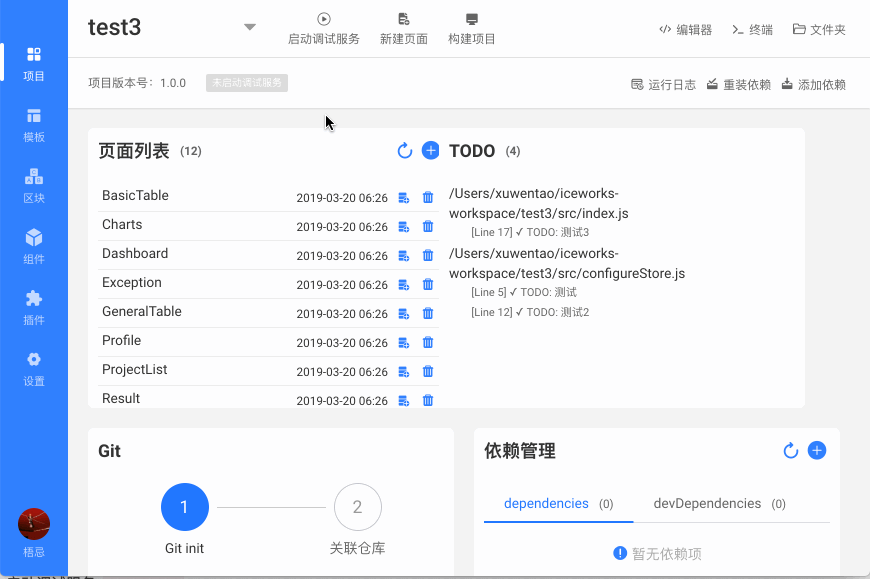The image size is (870, 579).
Task: Click 新建页面 to create a page
Action: 403,29
